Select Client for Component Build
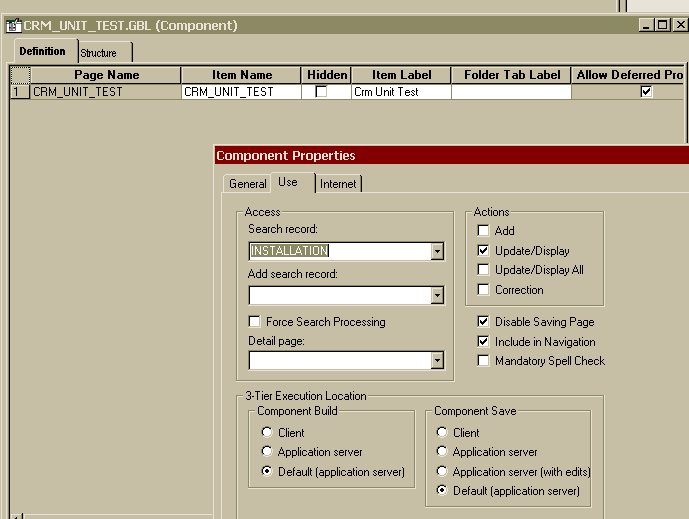The width and height of the screenshot is (689, 519). click(267, 432)
